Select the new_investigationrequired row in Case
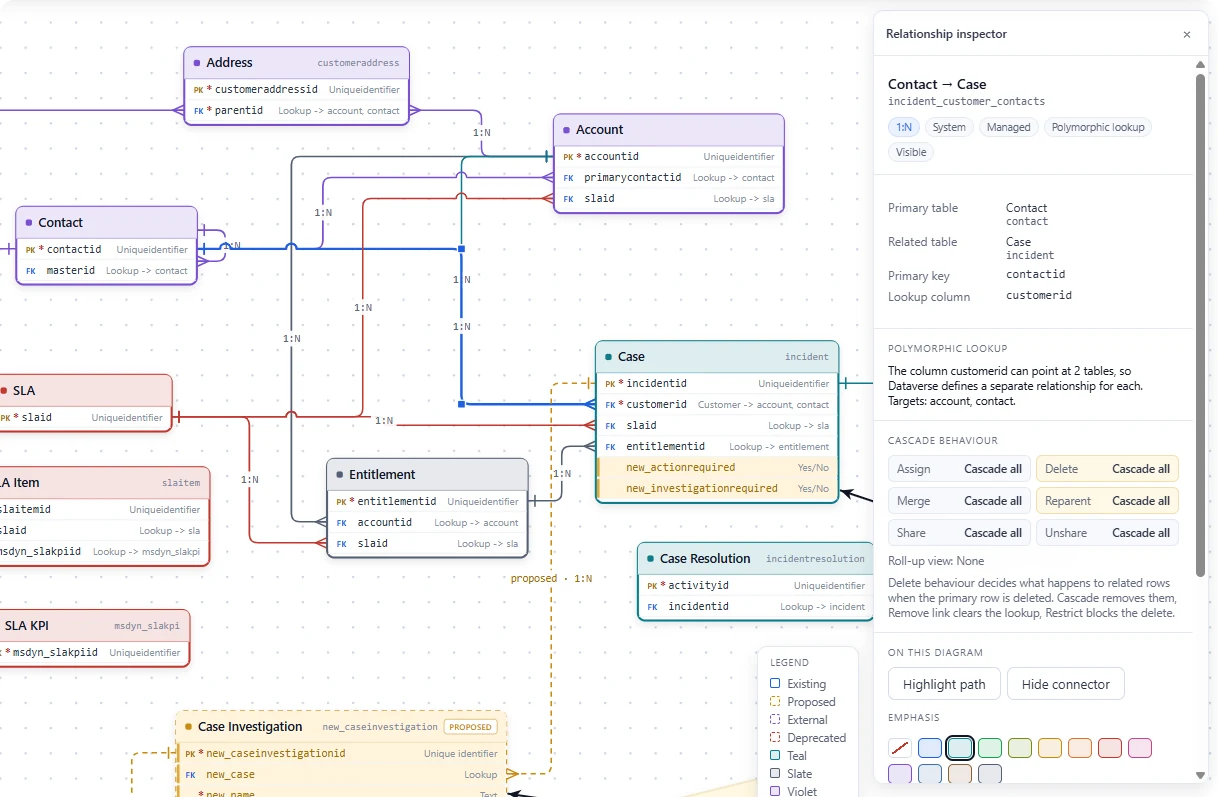The image size is (1218, 797). [717, 489]
